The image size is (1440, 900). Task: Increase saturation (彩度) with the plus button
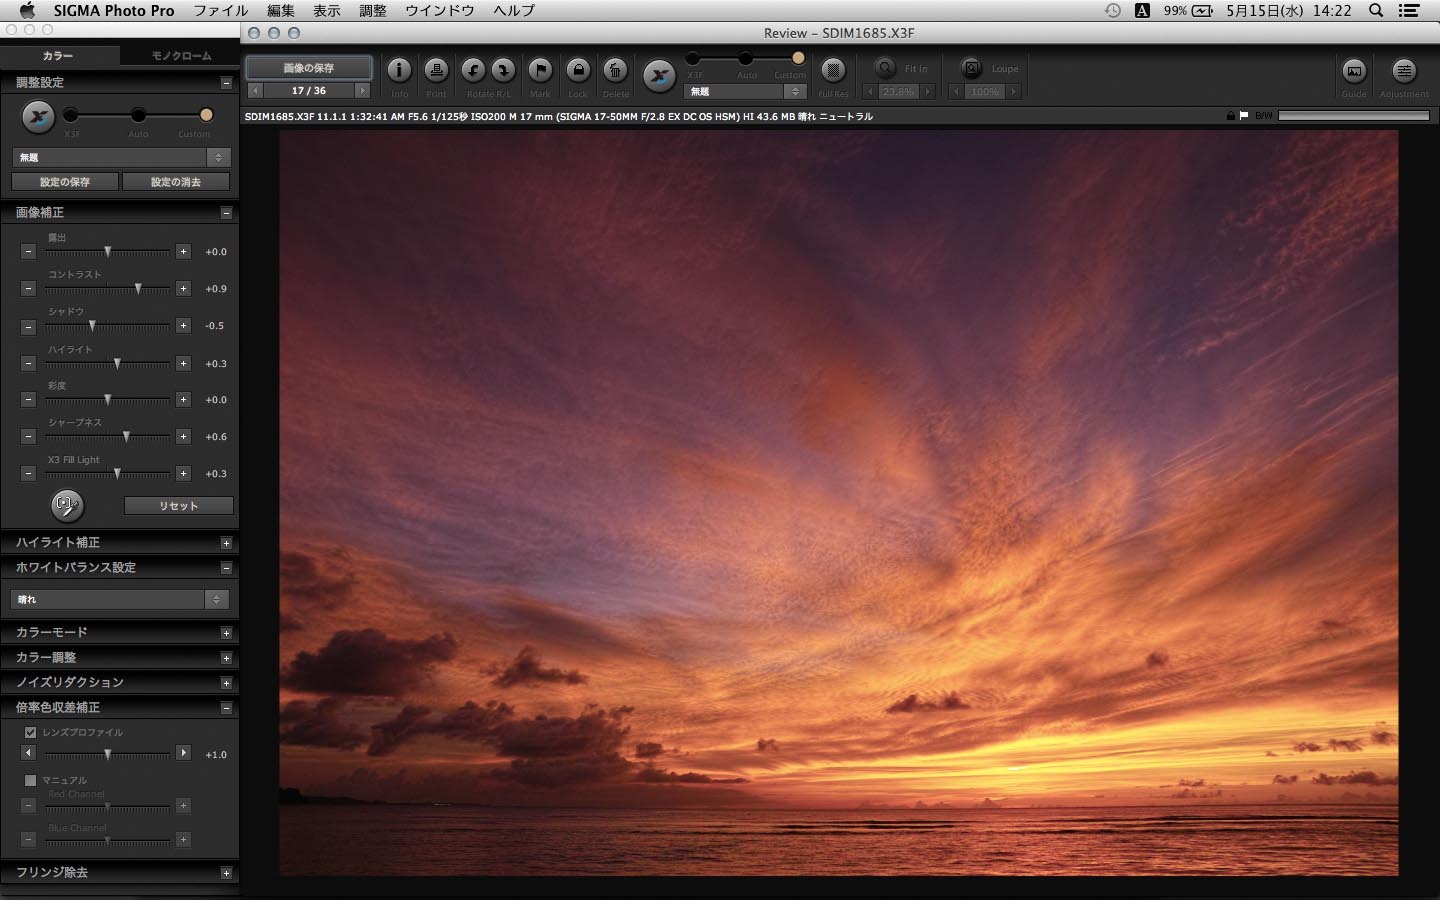point(183,399)
